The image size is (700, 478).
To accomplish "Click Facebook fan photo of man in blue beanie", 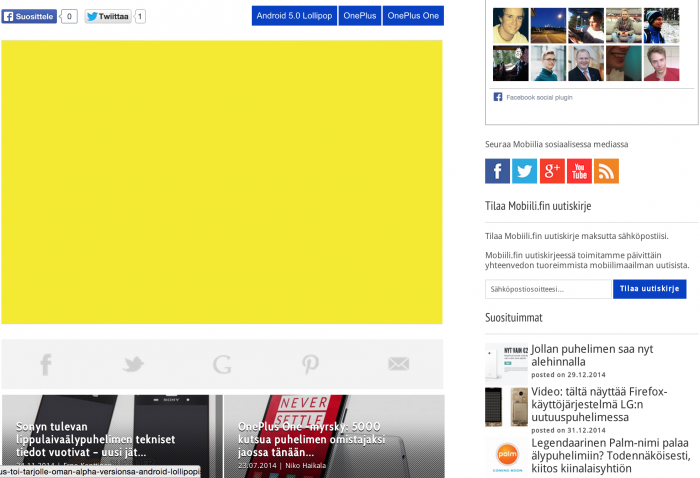I will 662,25.
